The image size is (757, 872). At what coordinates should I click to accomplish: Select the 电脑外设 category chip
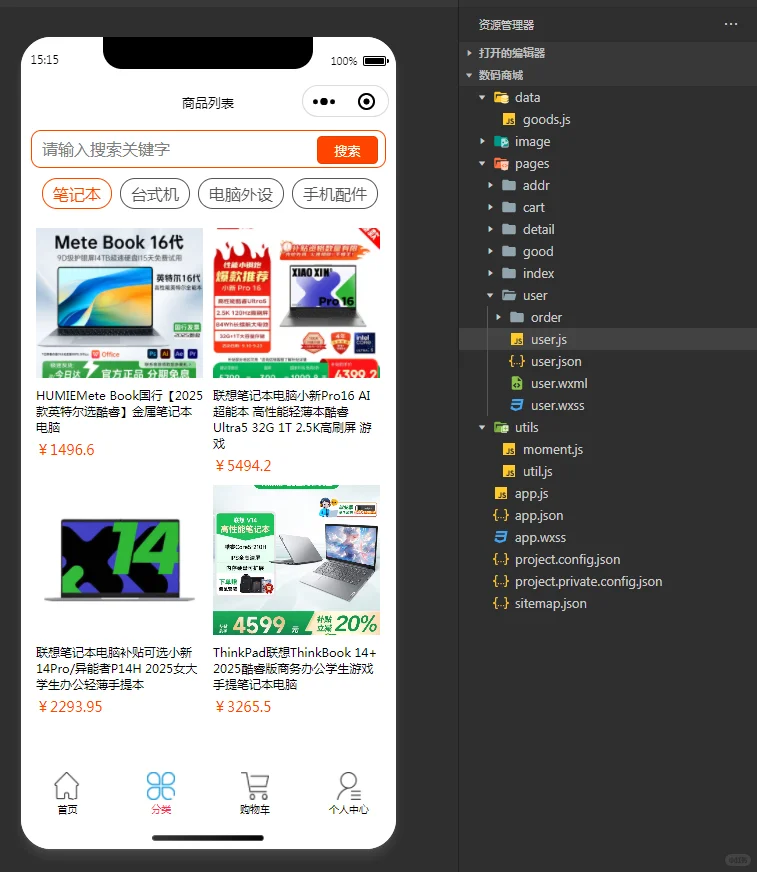click(x=241, y=194)
